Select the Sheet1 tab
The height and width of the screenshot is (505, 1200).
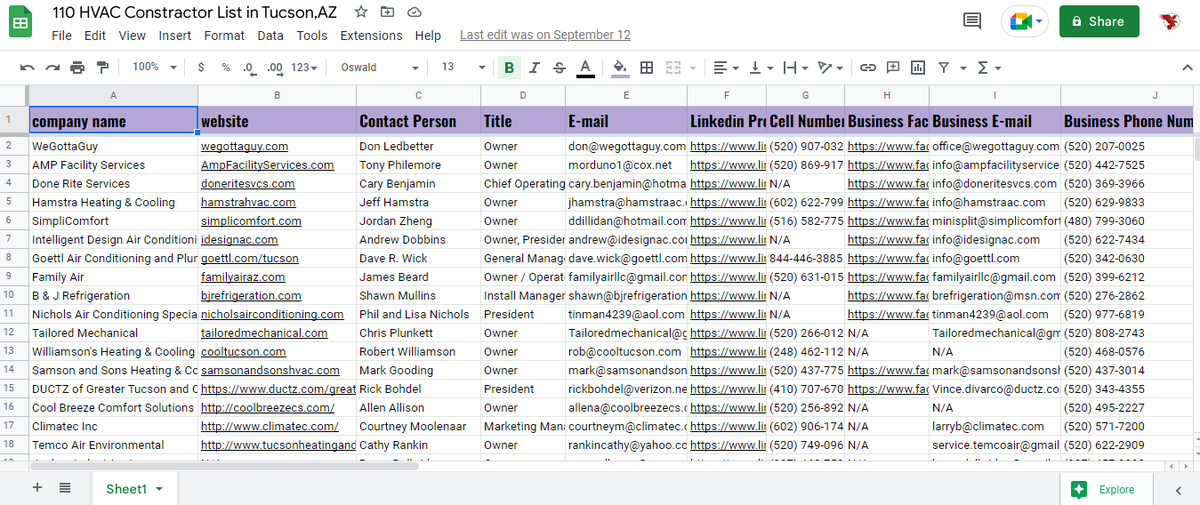134,489
